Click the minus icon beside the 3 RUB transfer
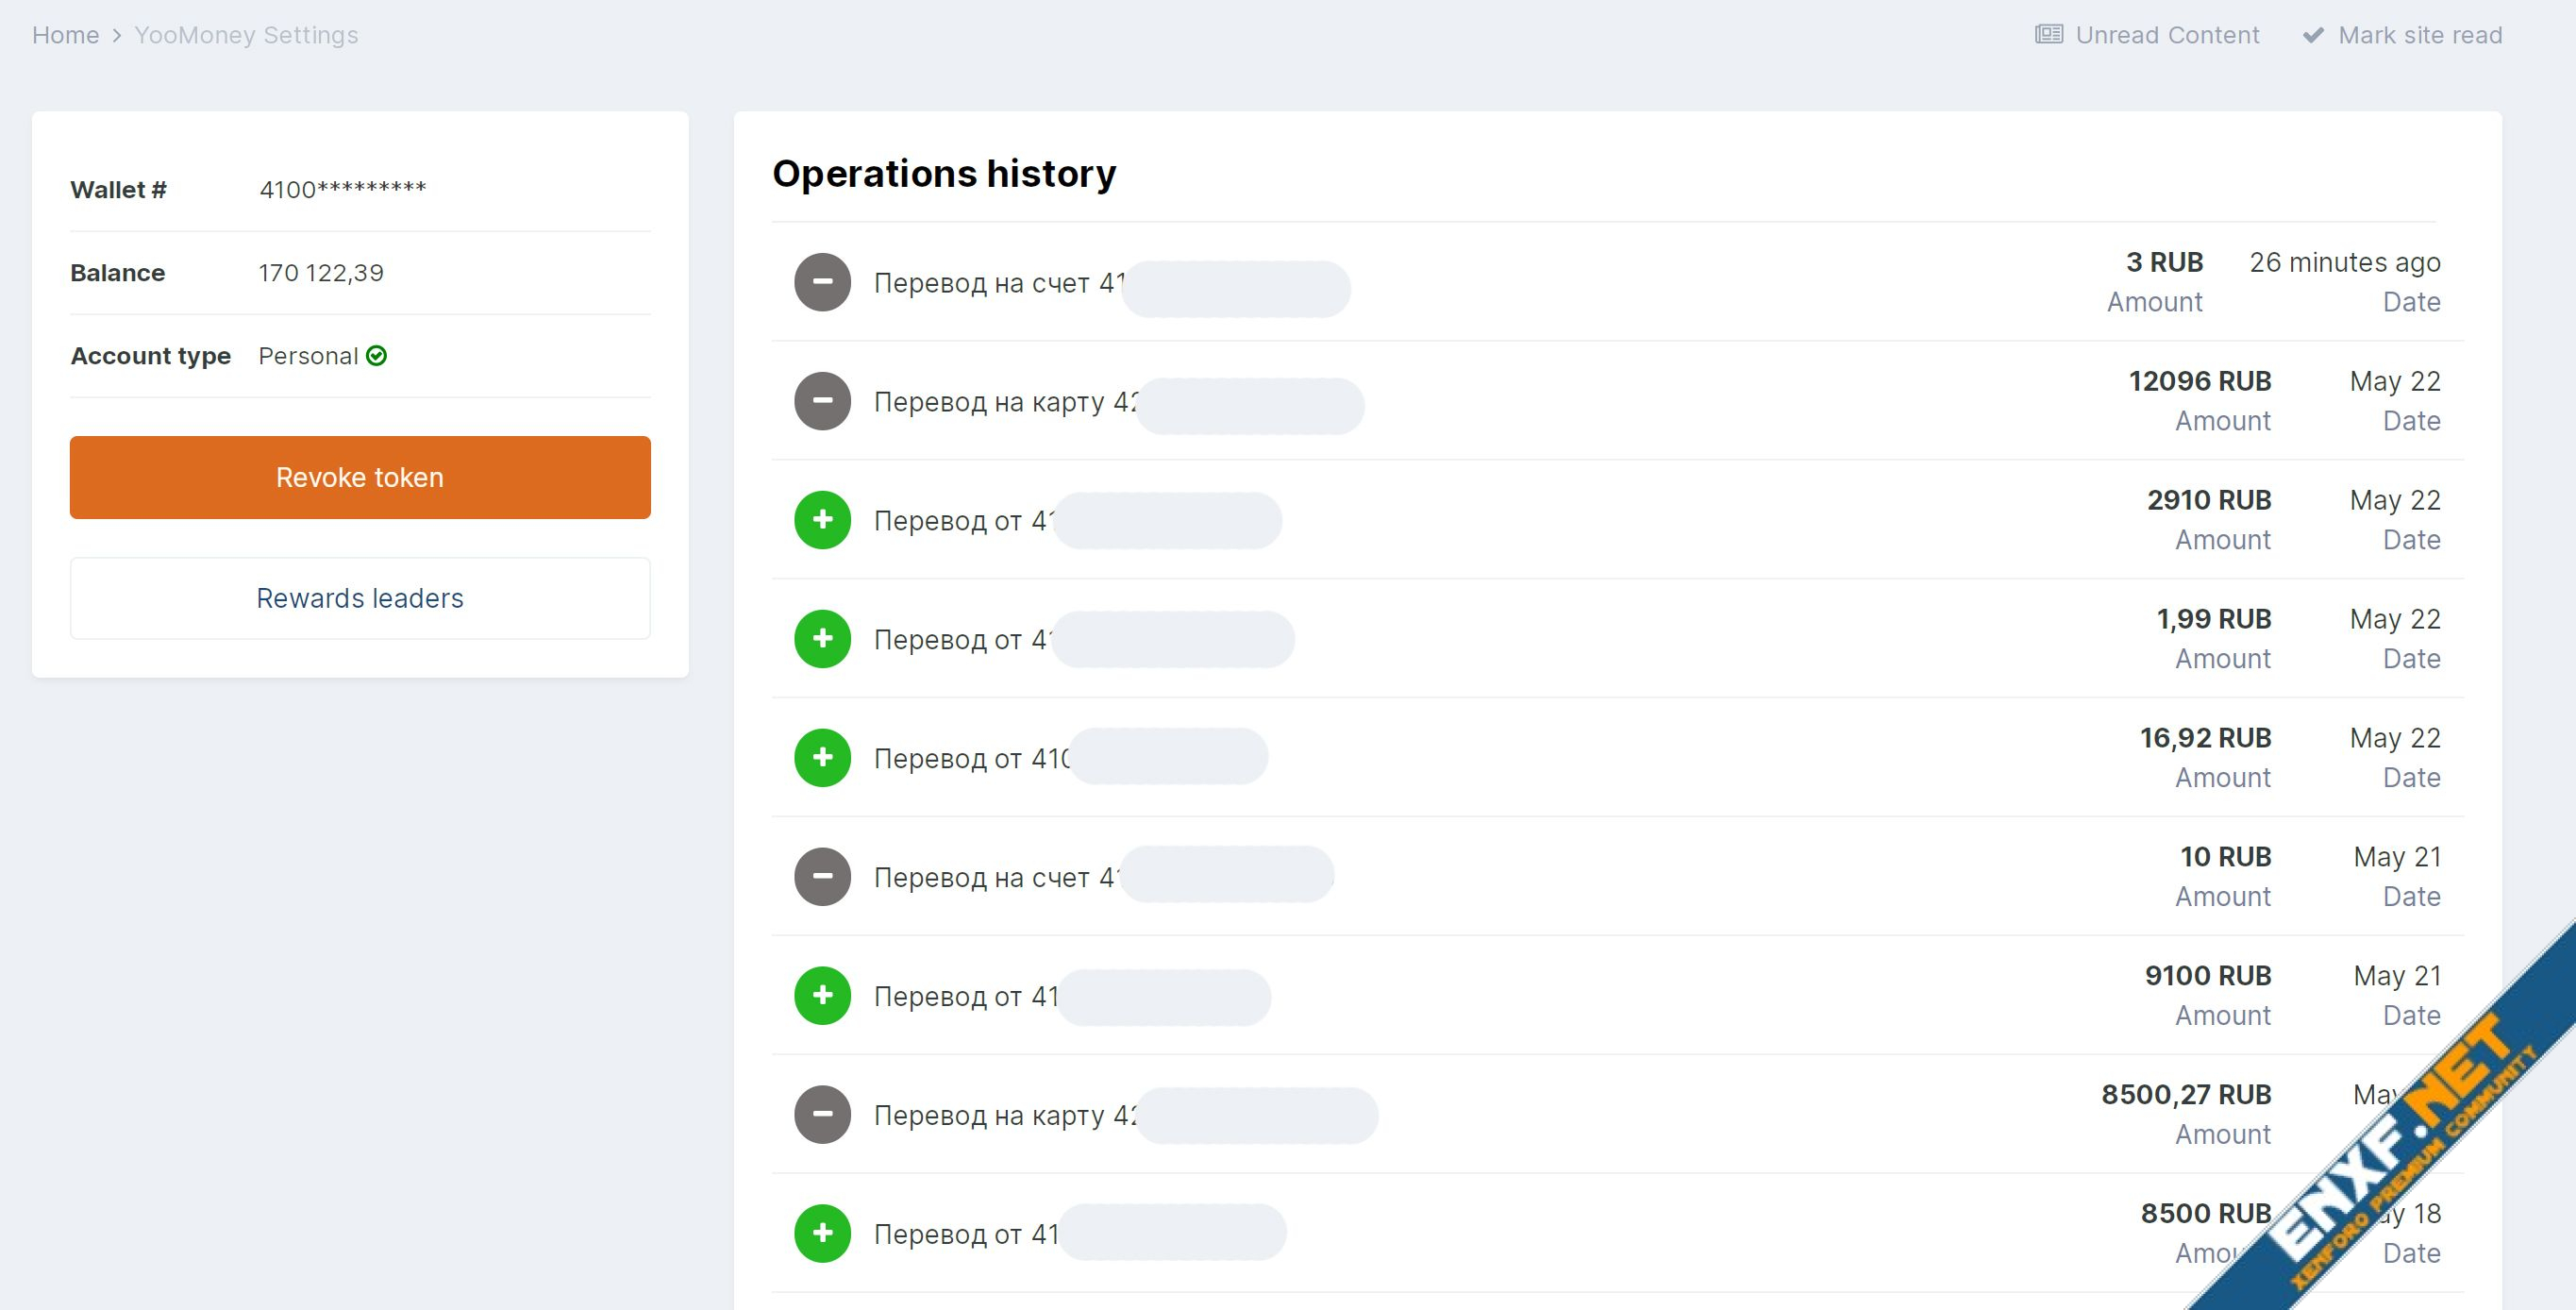The height and width of the screenshot is (1310, 2576). pos(822,282)
